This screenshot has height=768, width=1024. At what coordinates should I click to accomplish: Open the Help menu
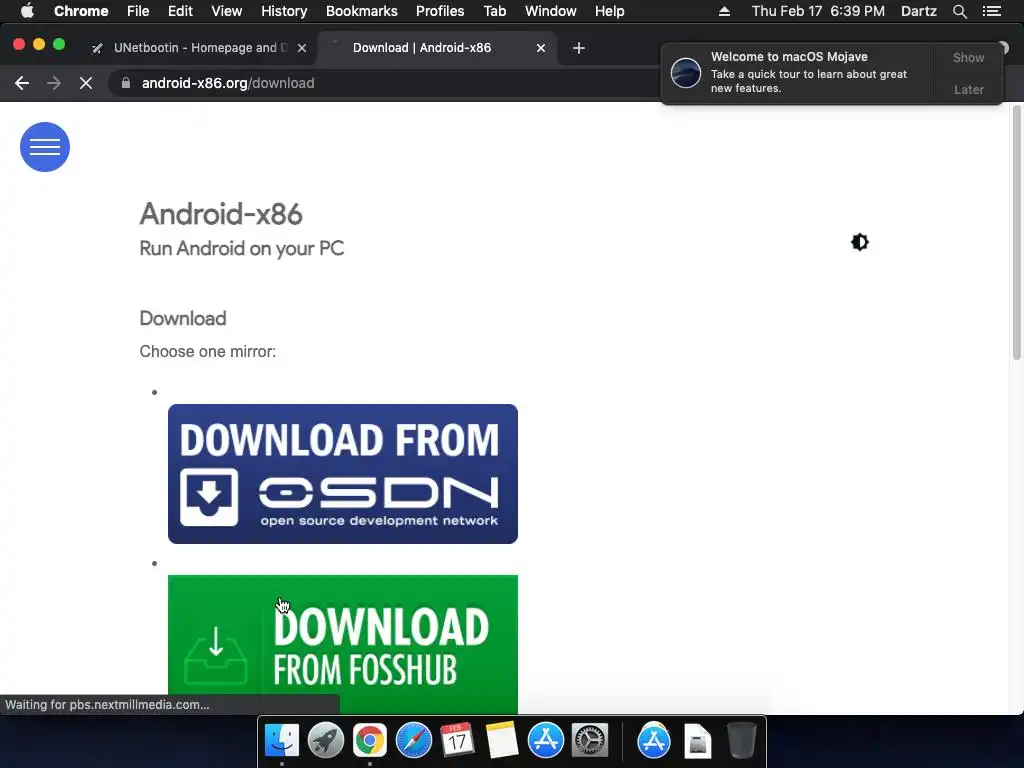(609, 11)
